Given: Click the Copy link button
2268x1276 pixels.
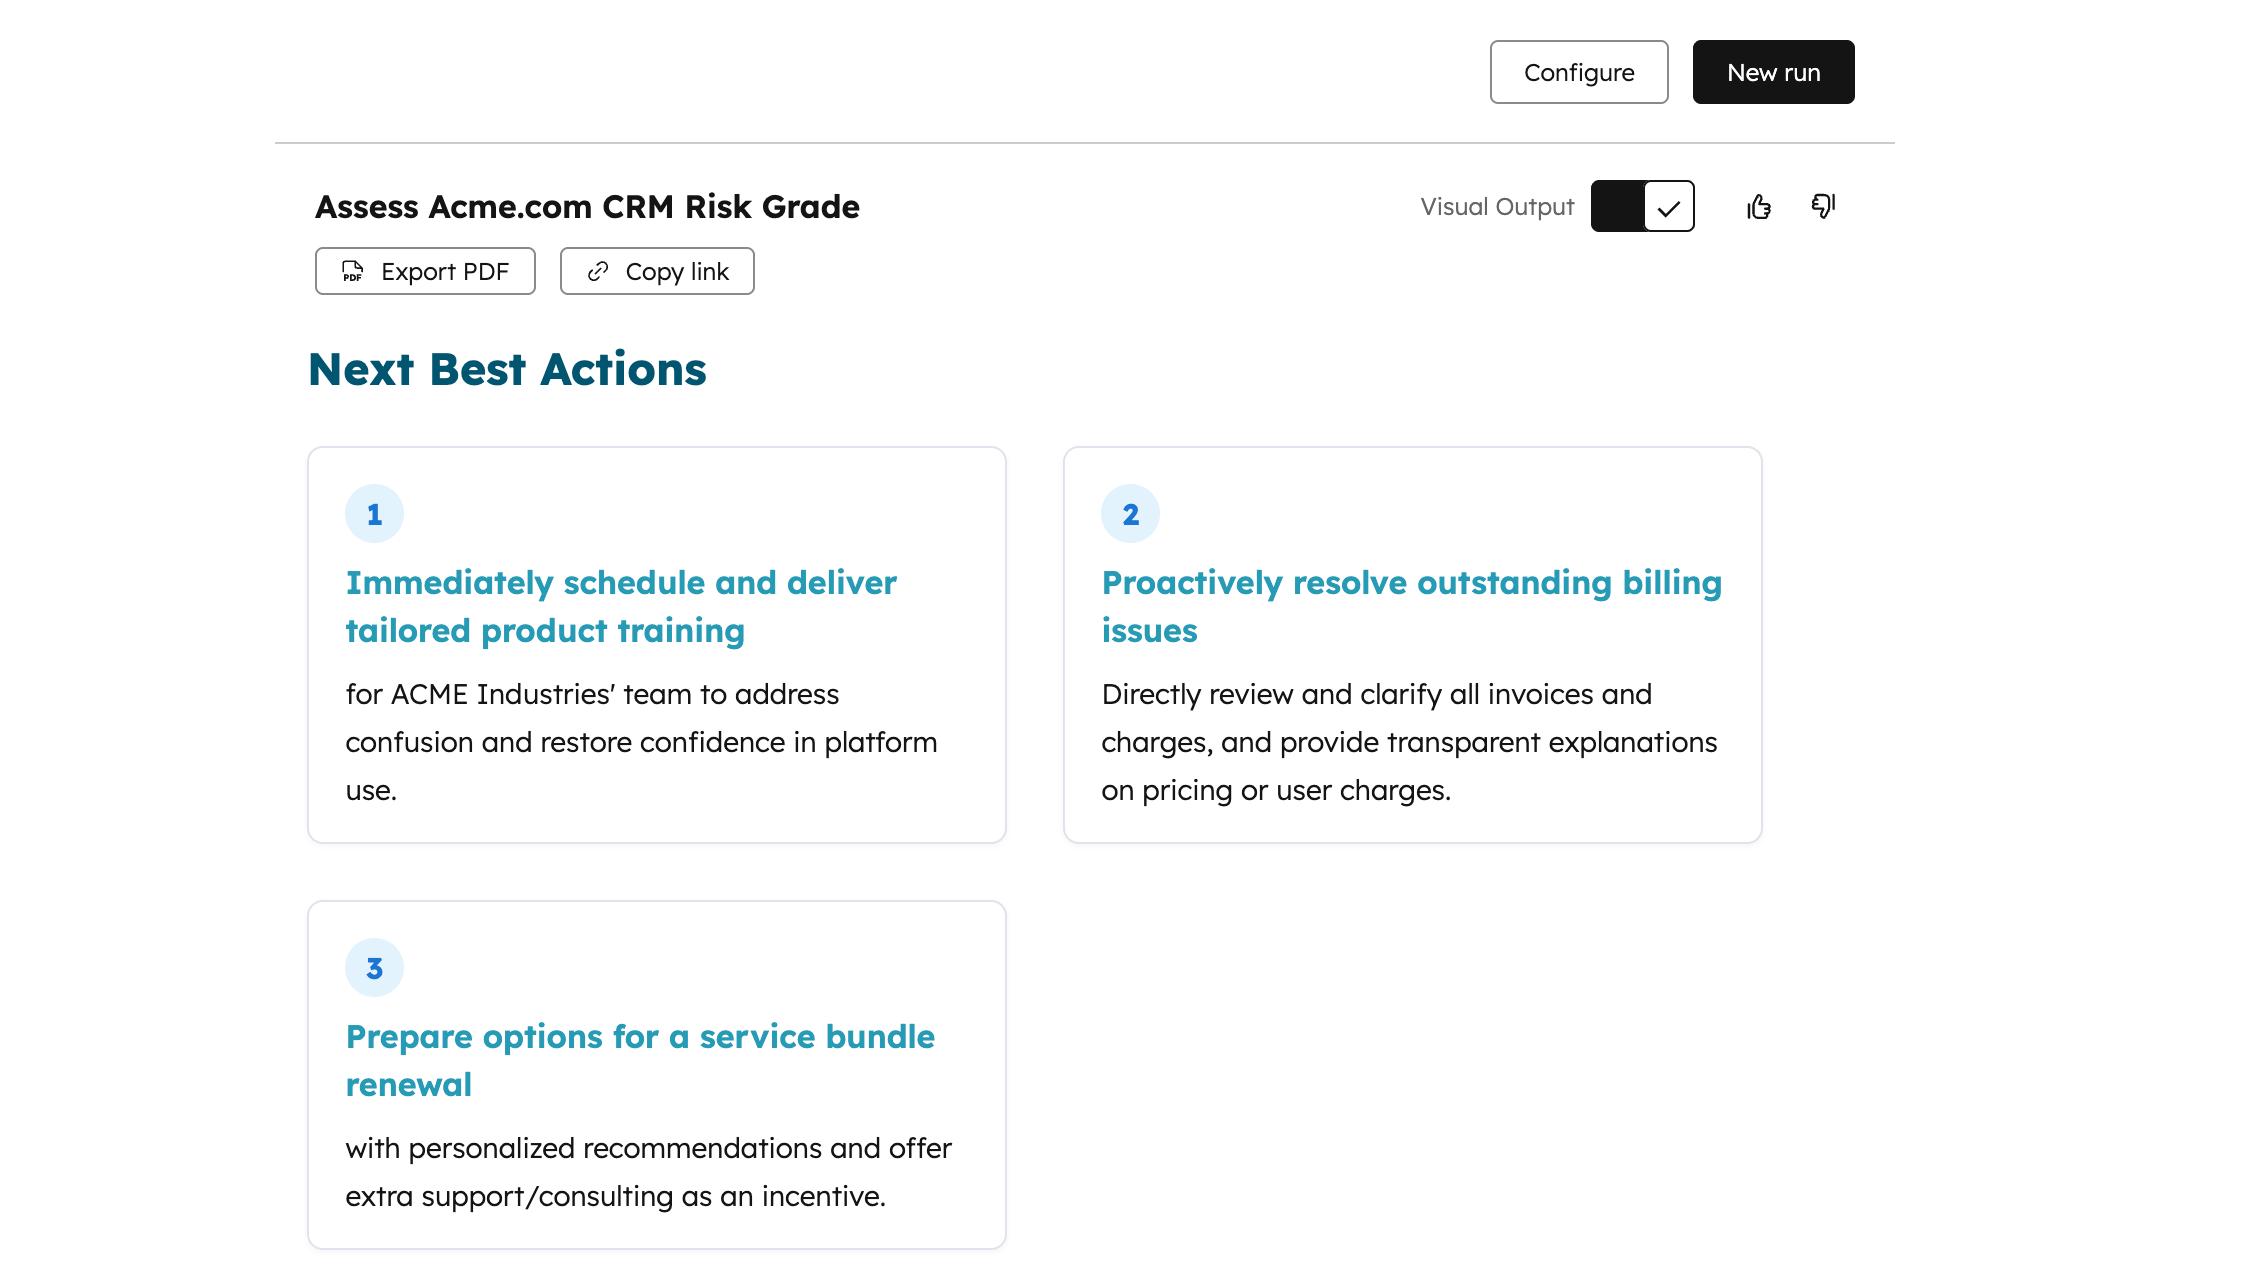Looking at the screenshot, I should point(657,271).
